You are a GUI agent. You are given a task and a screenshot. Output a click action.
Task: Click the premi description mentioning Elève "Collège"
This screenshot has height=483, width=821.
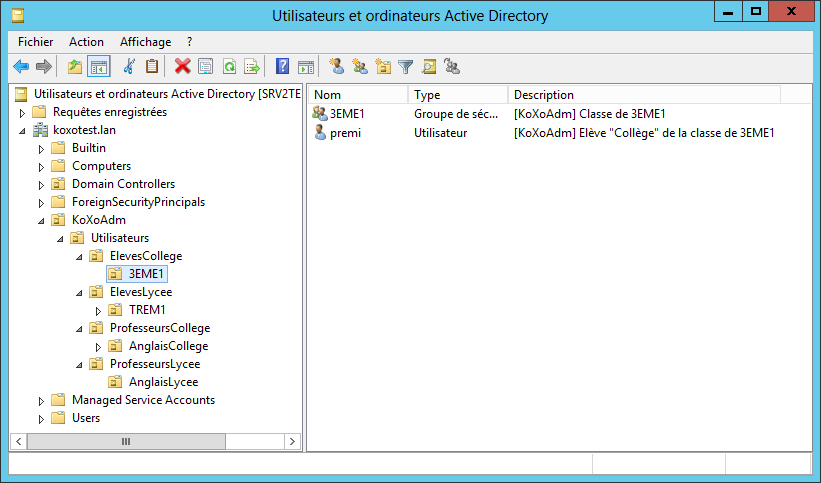tap(644, 133)
